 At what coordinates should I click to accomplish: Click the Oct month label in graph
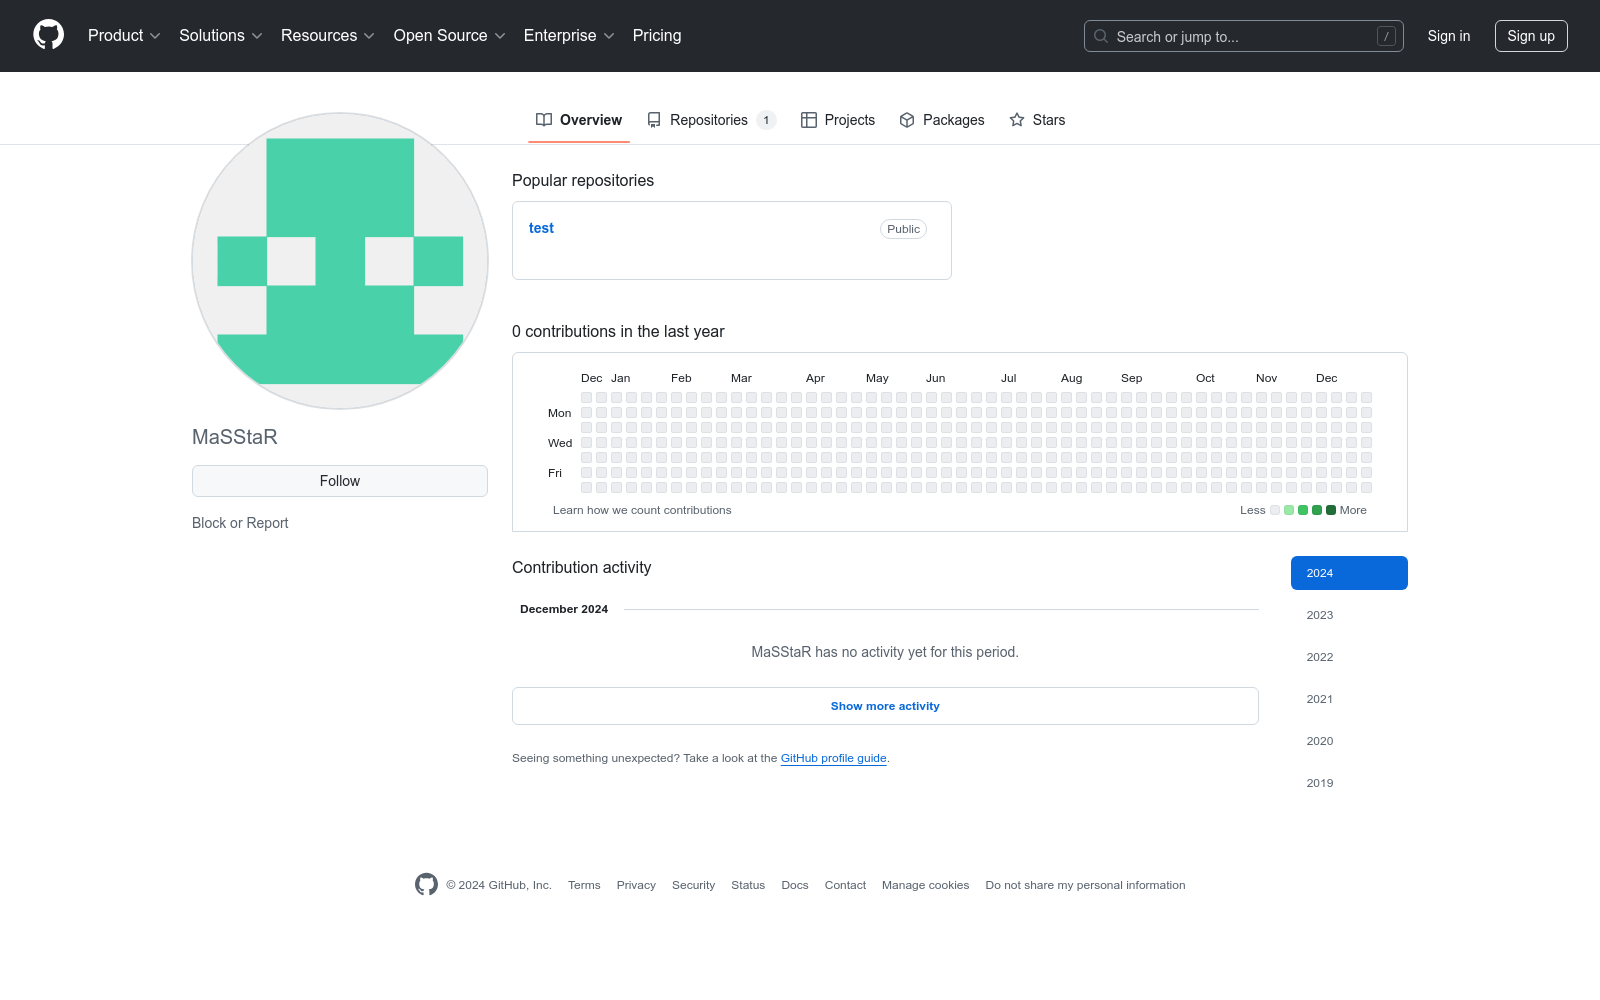(1205, 378)
